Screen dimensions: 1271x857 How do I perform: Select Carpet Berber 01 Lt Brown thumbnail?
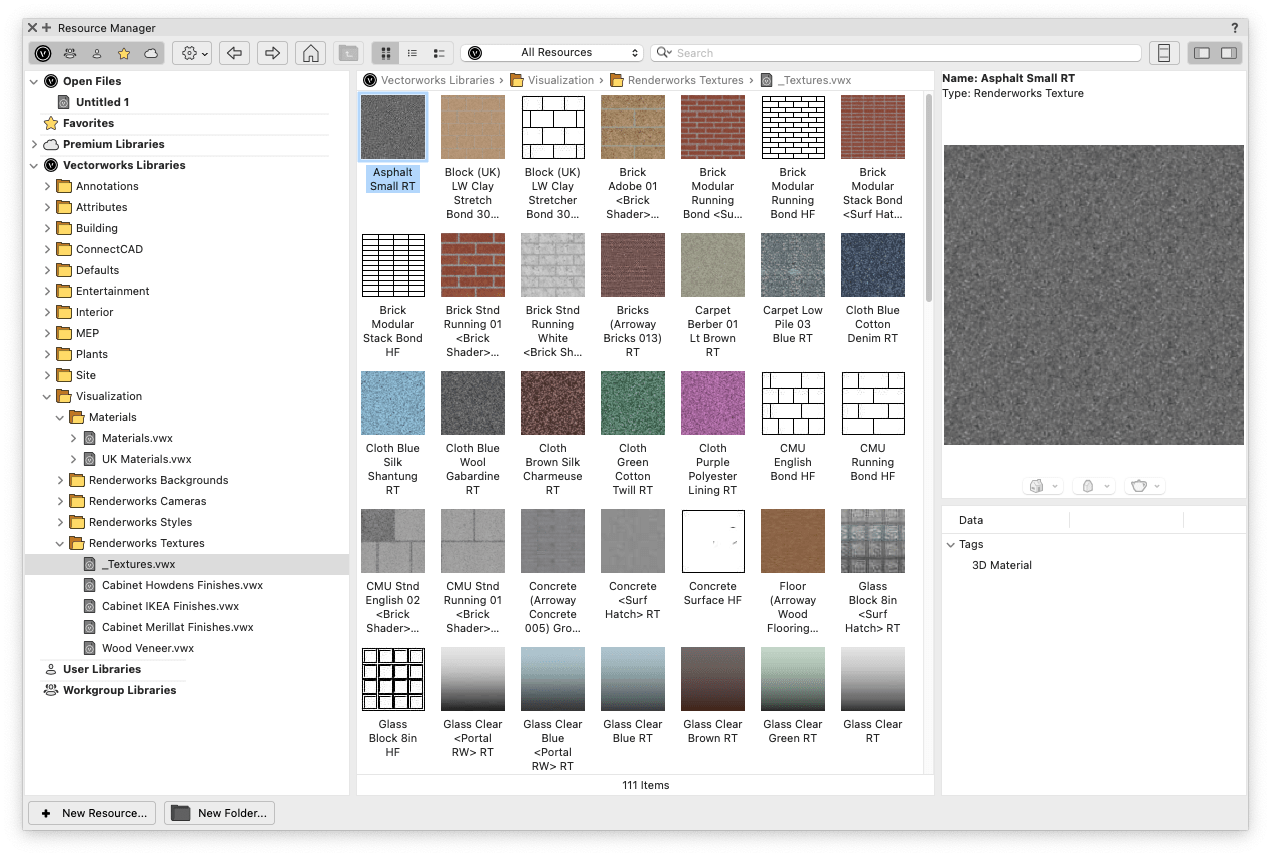point(713,265)
